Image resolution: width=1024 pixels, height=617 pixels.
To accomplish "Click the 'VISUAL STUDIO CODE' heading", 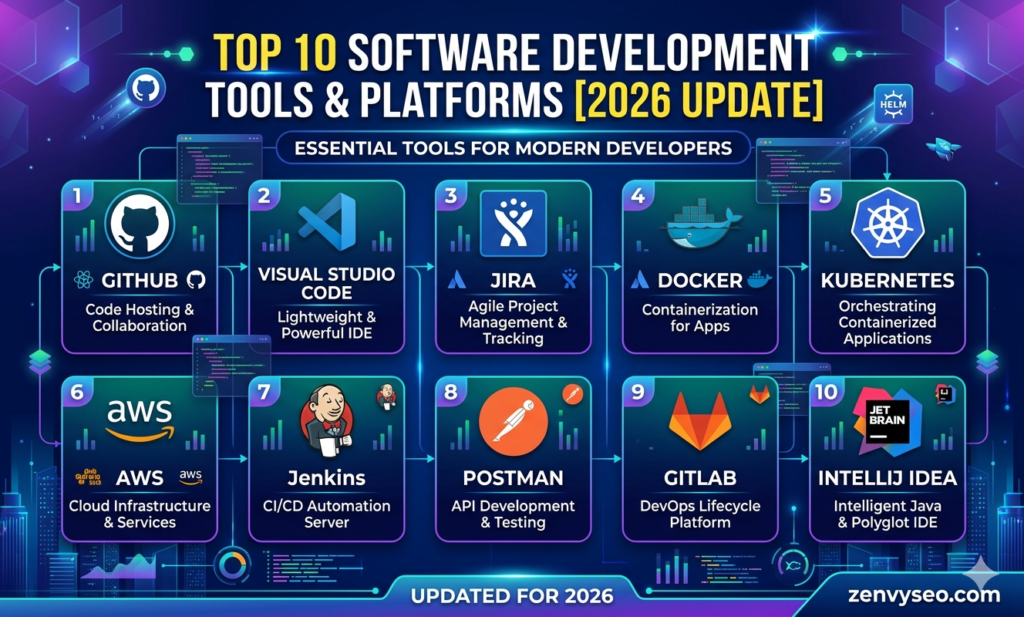I will point(327,283).
